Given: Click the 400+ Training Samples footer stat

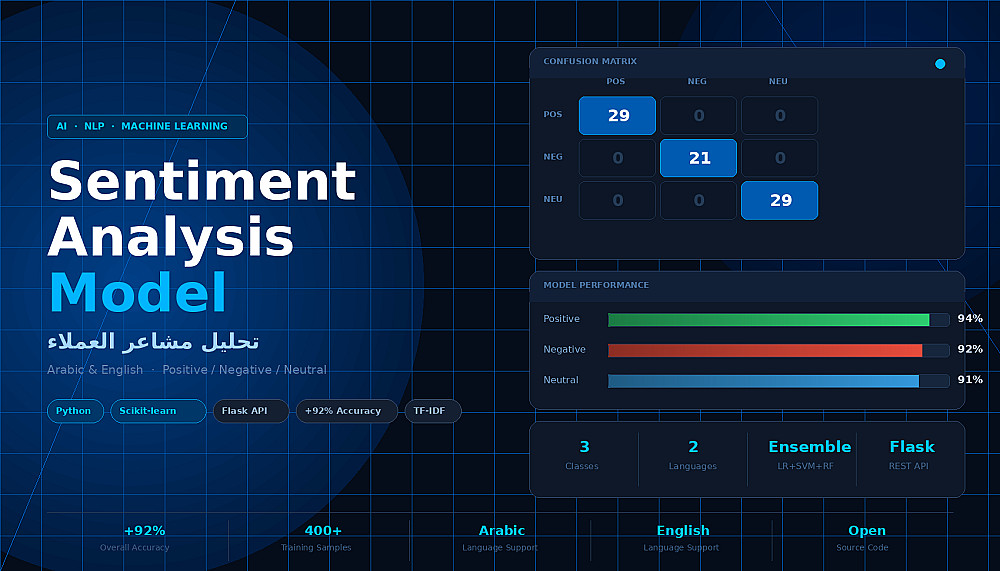Looking at the screenshot, I should coord(318,538).
